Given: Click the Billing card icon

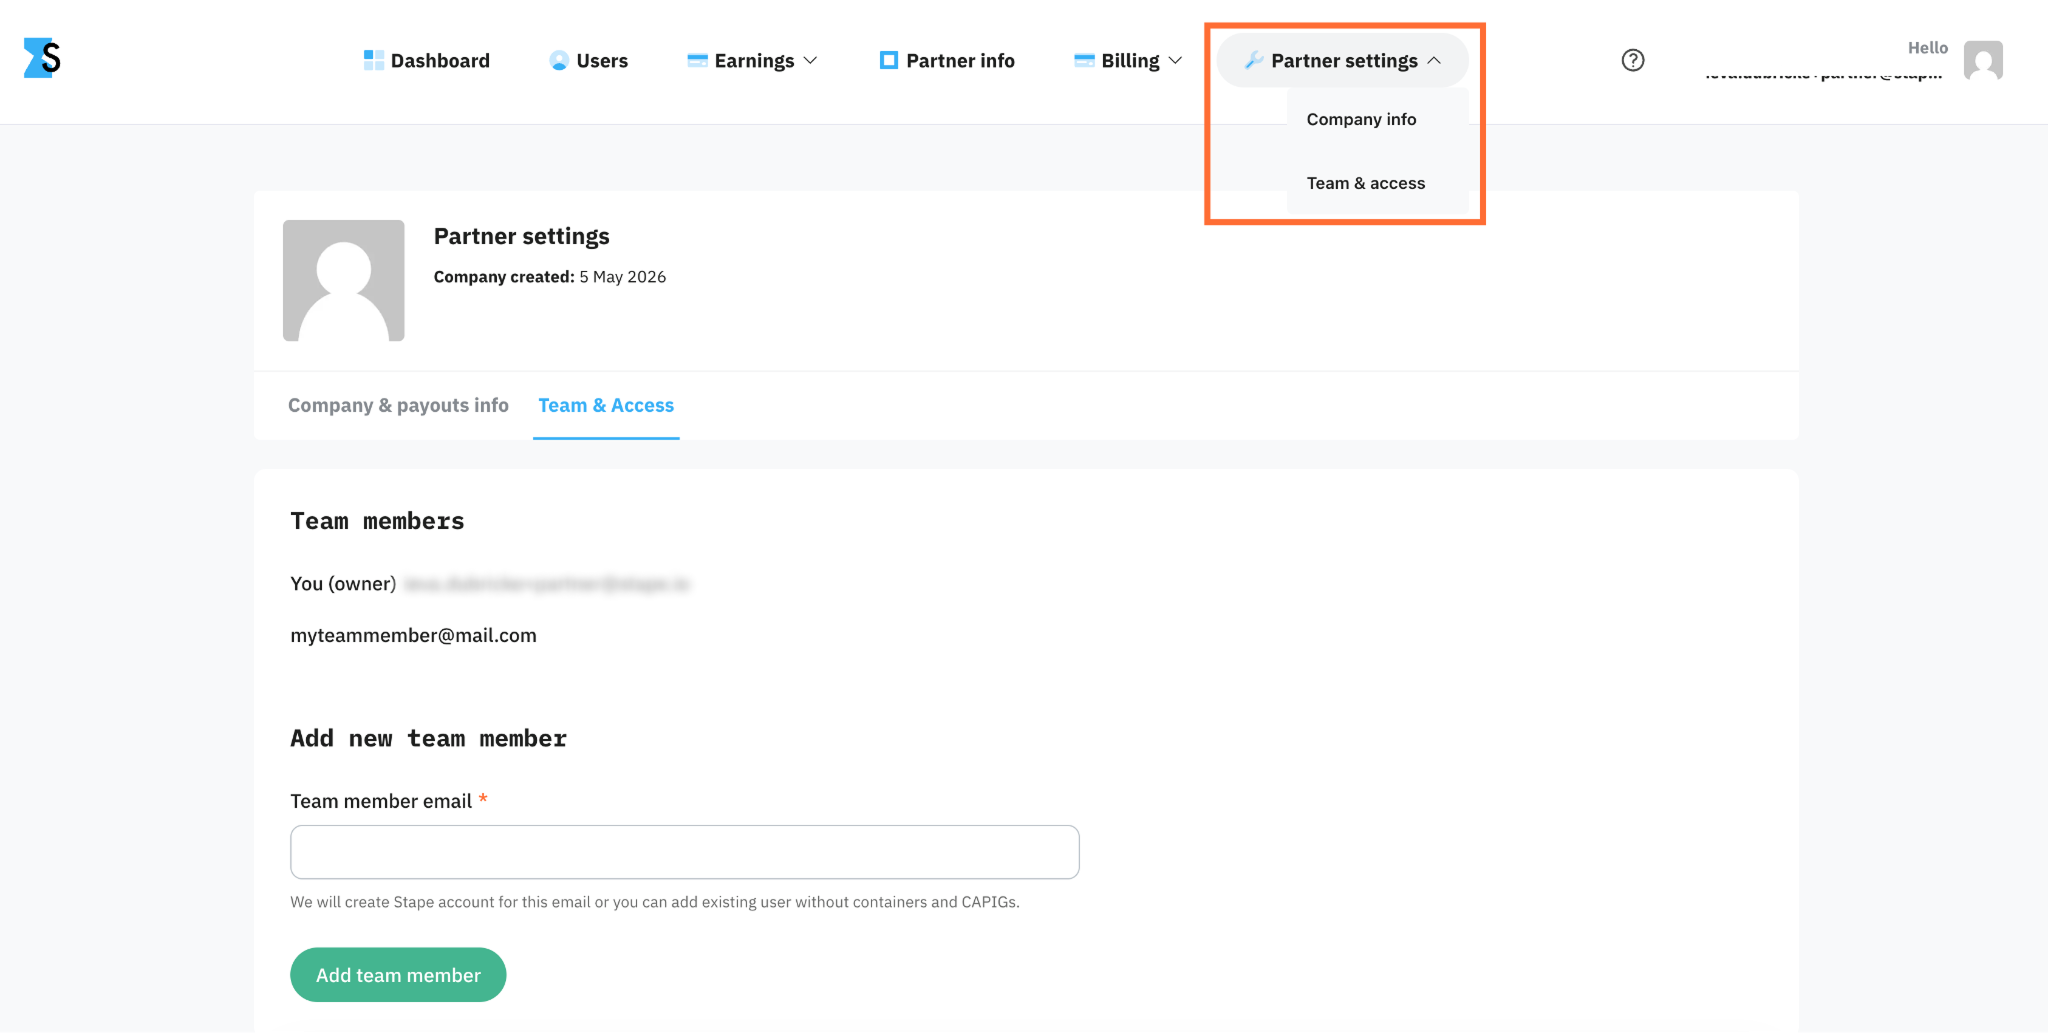Looking at the screenshot, I should (x=1084, y=60).
